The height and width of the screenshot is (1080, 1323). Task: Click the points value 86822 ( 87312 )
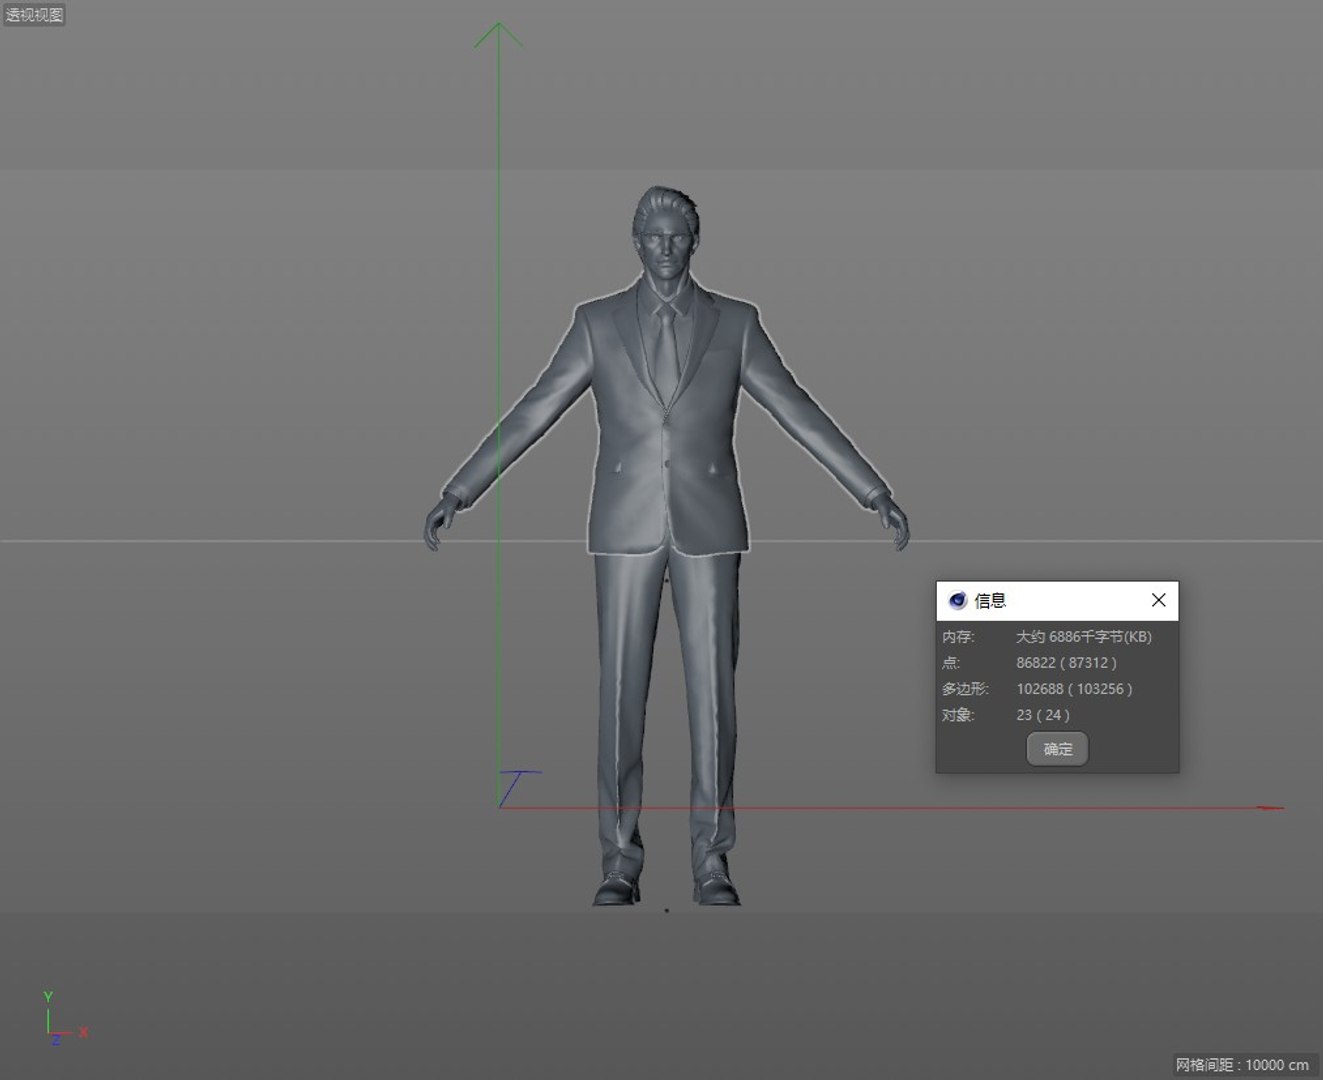[x=1066, y=663]
